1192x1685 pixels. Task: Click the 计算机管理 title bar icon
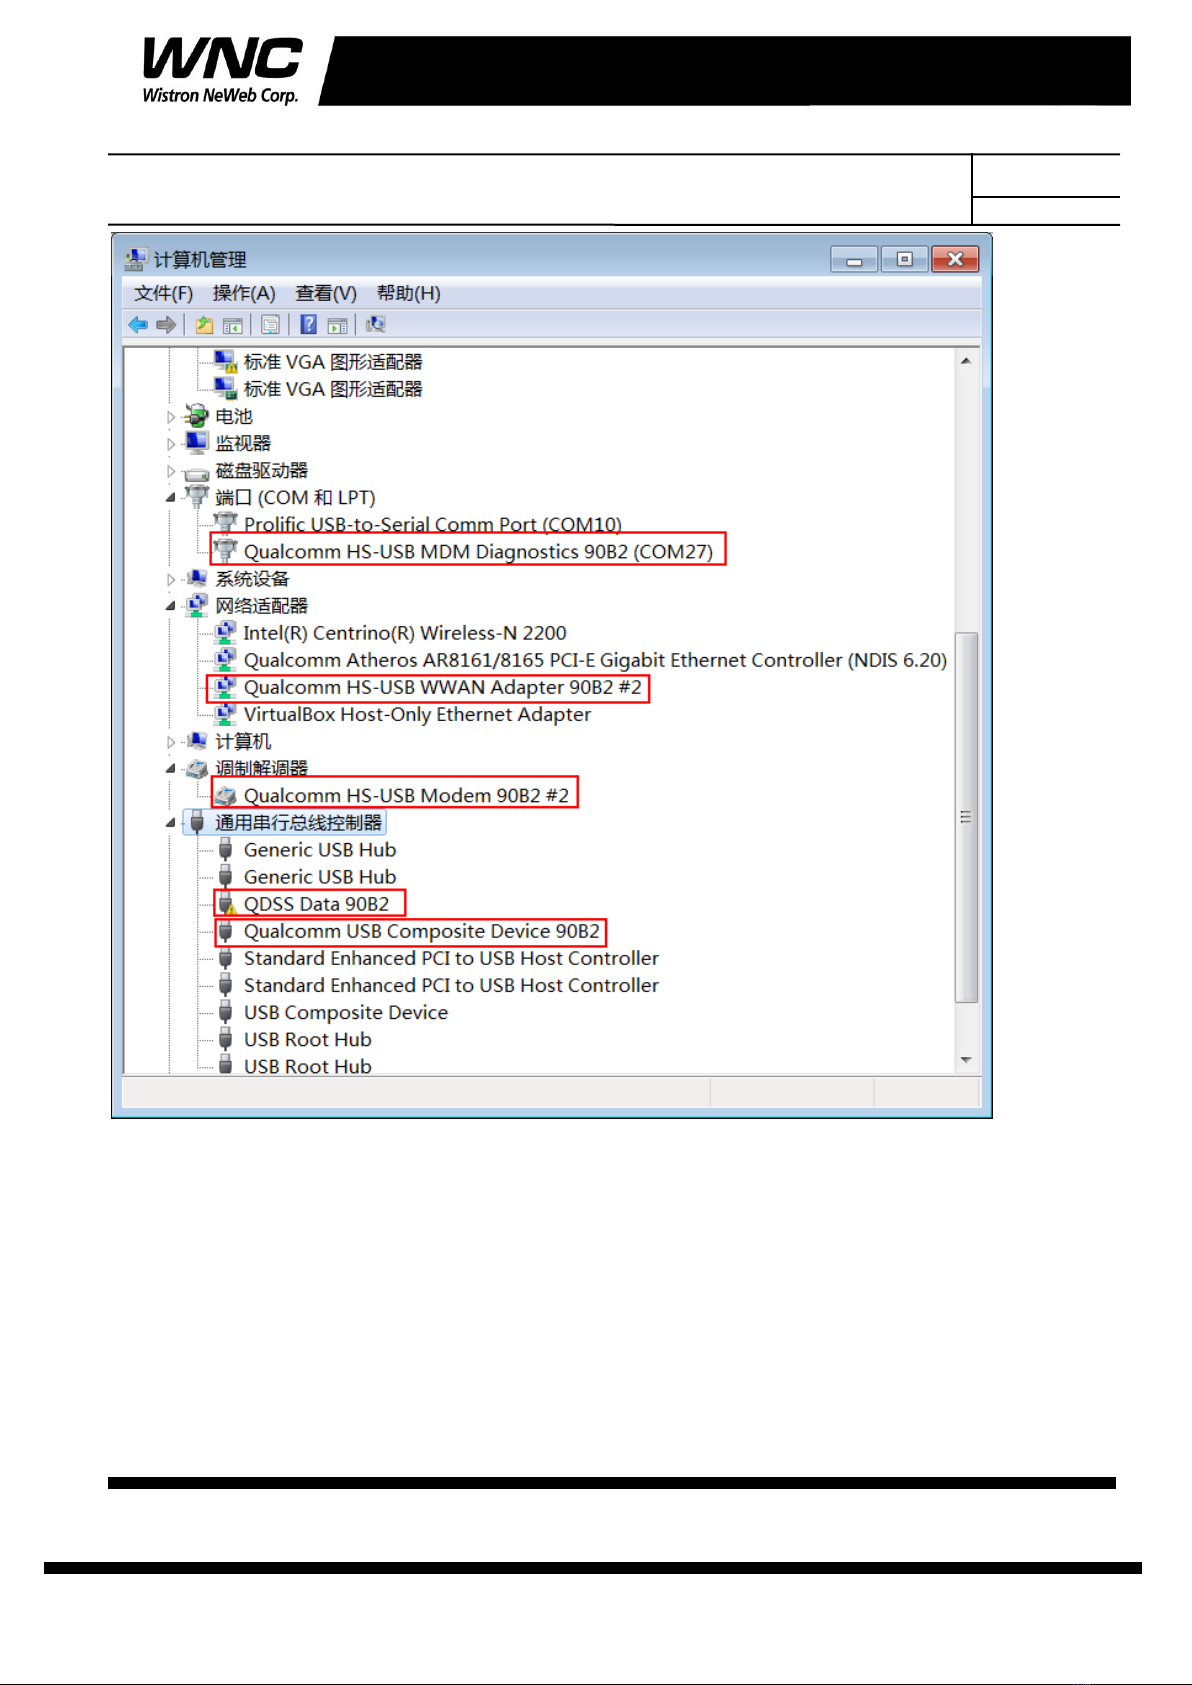tap(135, 260)
